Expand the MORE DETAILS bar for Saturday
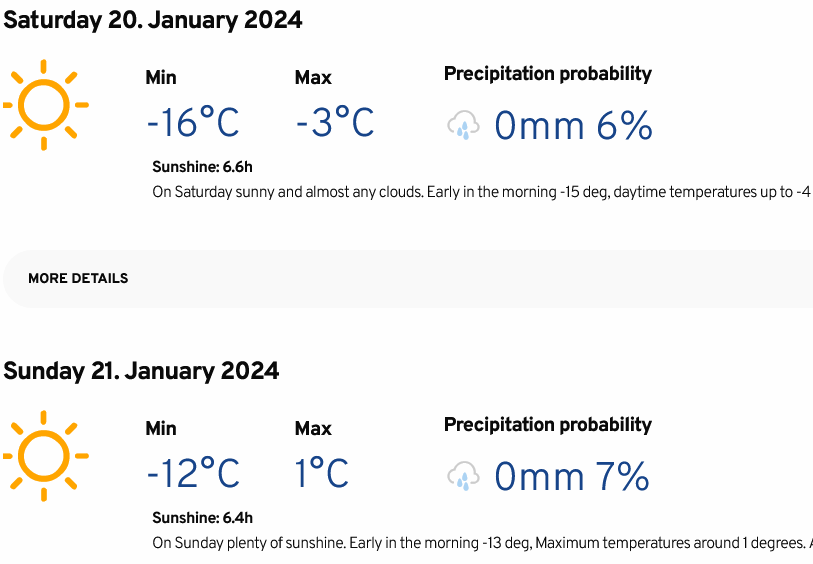Screen dimensions: 813x564 coord(408,278)
